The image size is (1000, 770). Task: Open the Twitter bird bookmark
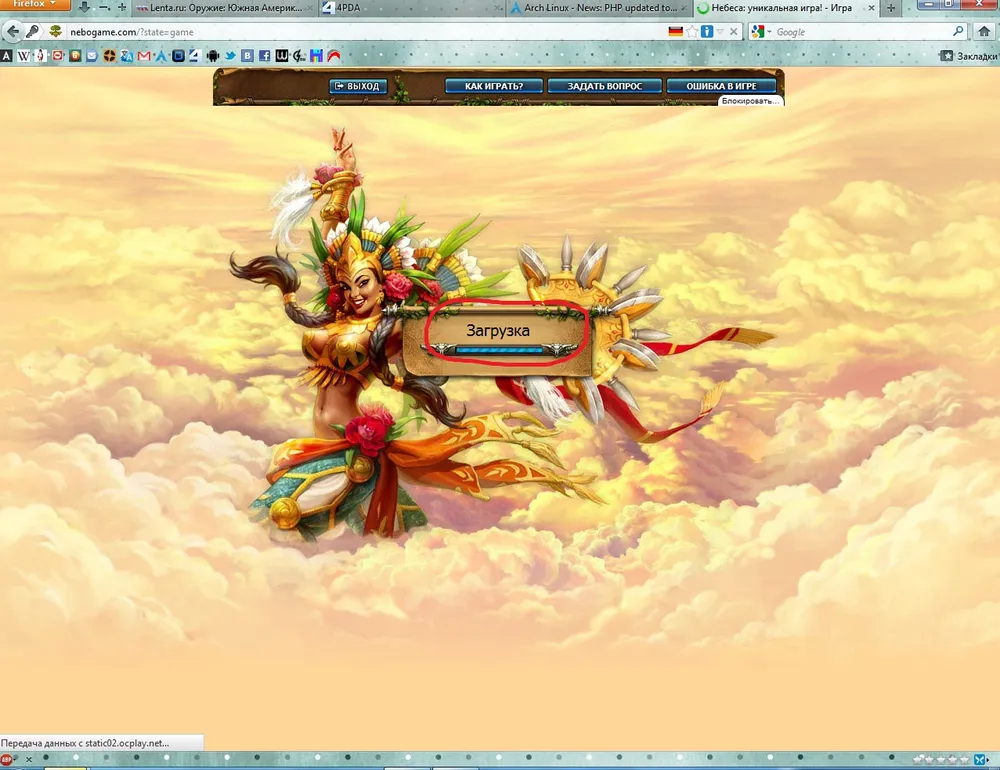[x=230, y=56]
